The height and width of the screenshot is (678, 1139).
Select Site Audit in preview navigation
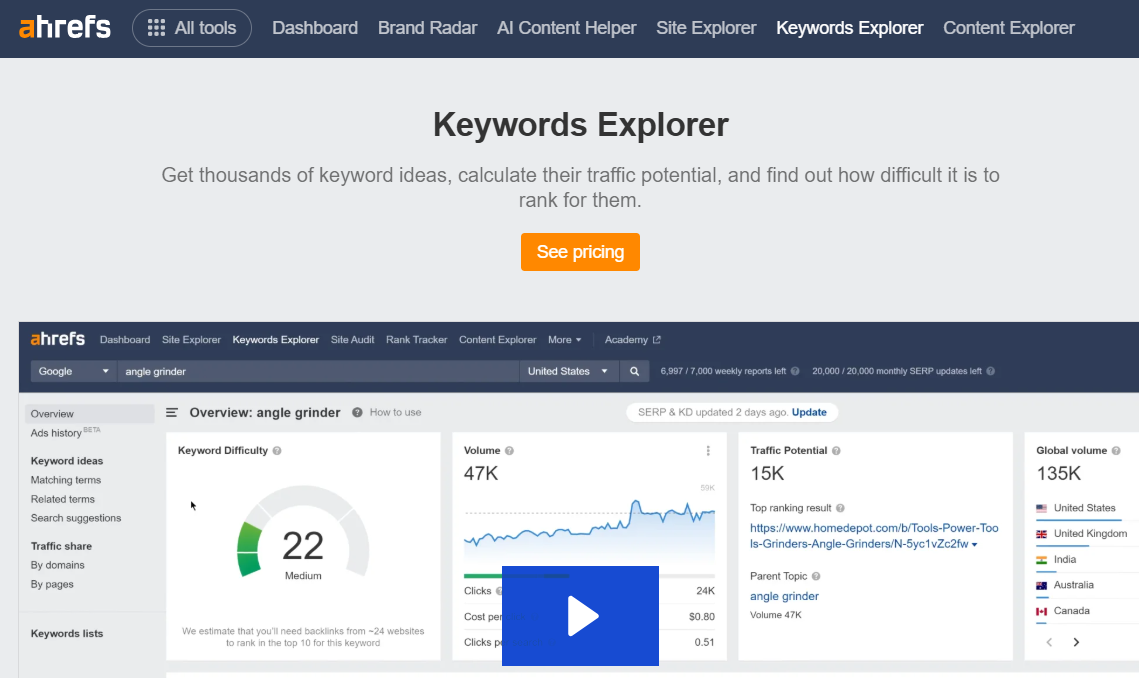[x=352, y=339]
